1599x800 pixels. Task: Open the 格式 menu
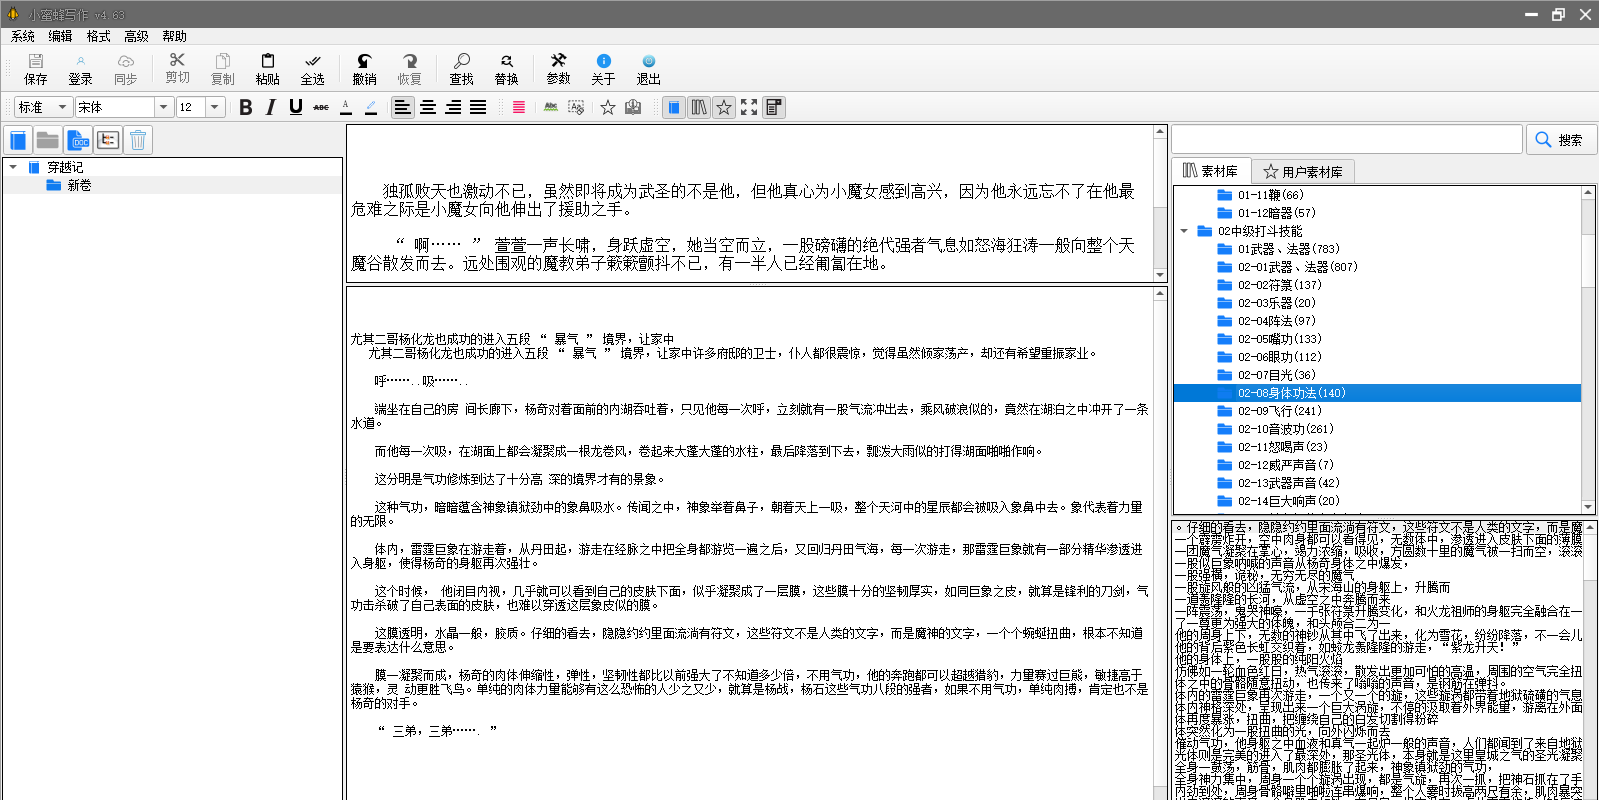(x=98, y=36)
